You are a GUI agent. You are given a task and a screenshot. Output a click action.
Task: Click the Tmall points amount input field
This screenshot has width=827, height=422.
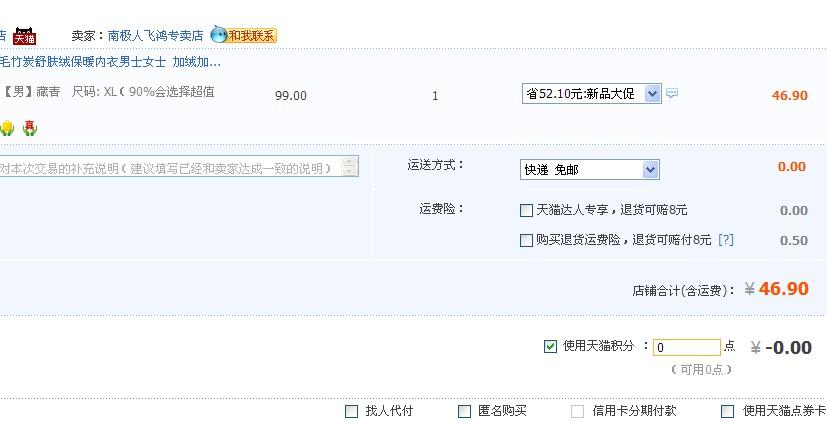coord(687,347)
